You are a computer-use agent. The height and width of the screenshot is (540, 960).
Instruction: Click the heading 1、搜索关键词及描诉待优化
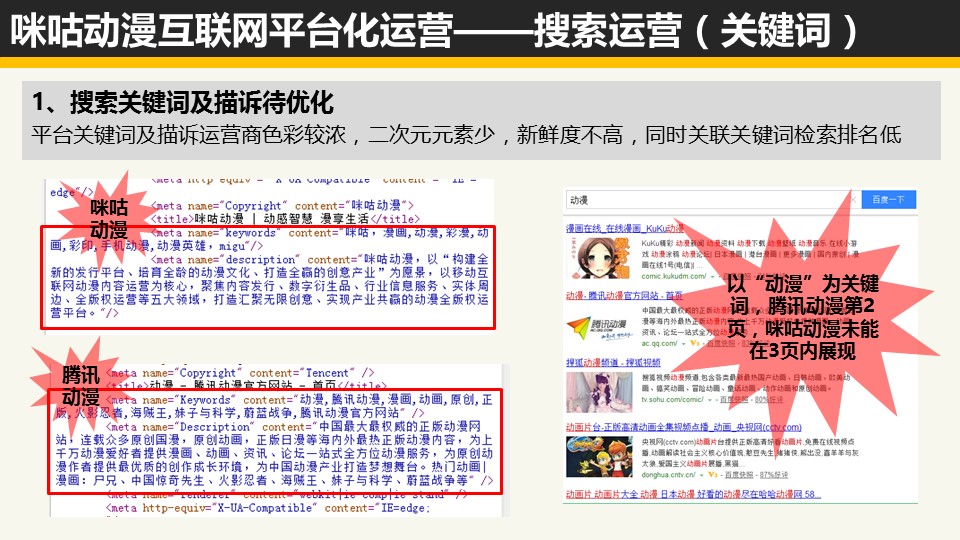pyautogui.click(x=183, y=102)
